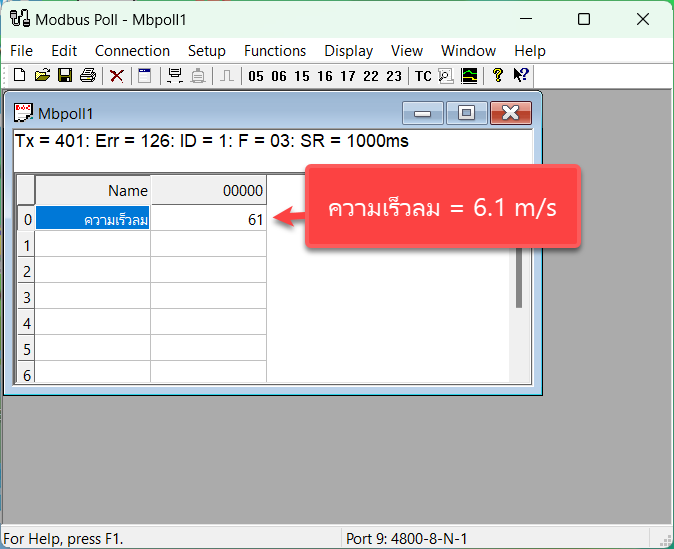Select row header 5
The image size is (674, 549).
26,349
